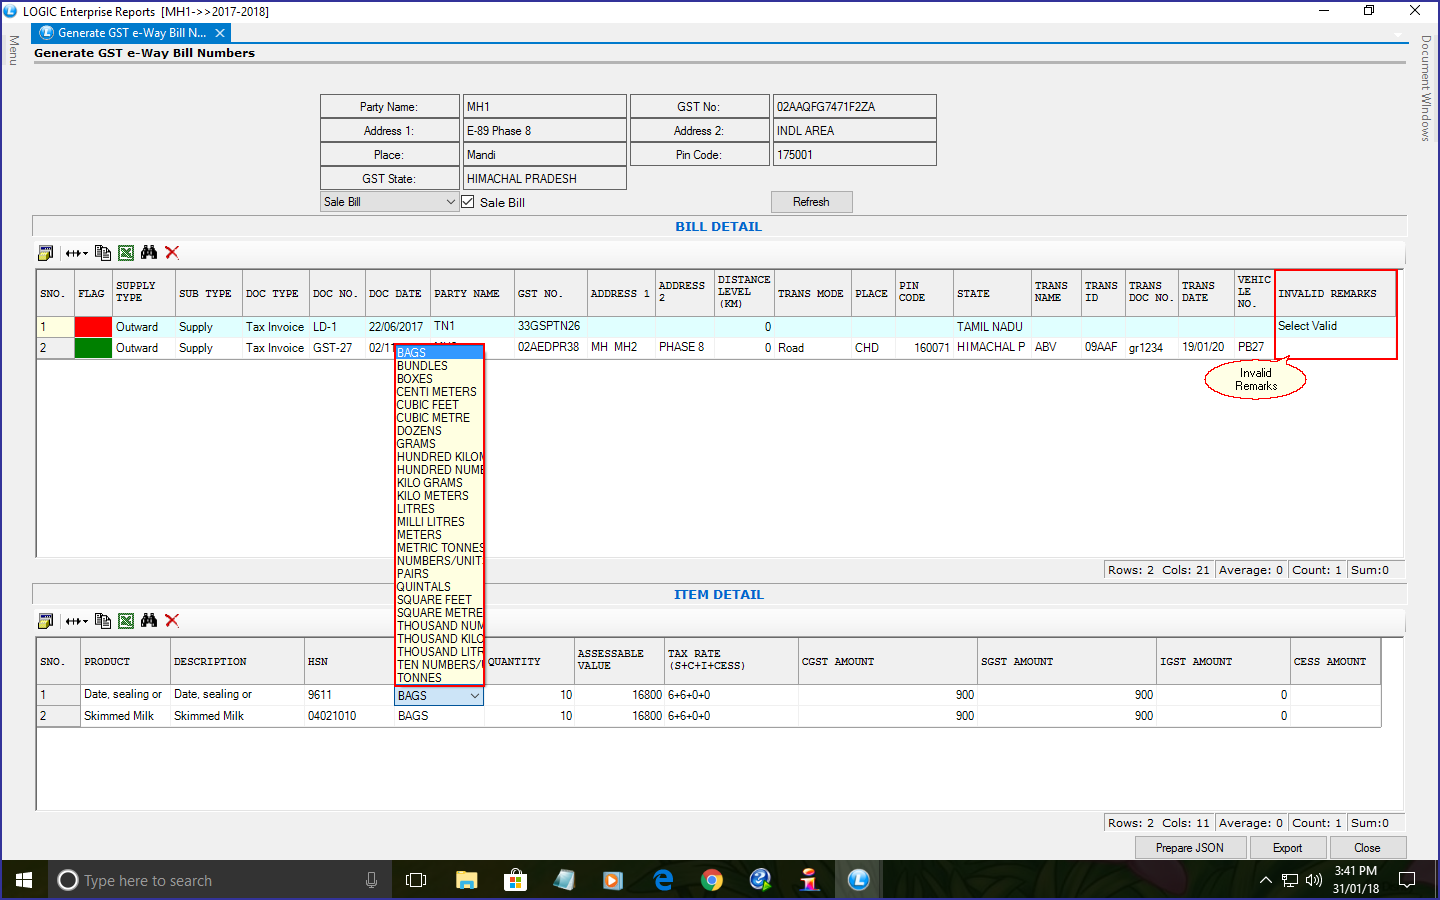Click Skimmed Milk product cell
Screen dimensions: 1440x900
(x=125, y=716)
